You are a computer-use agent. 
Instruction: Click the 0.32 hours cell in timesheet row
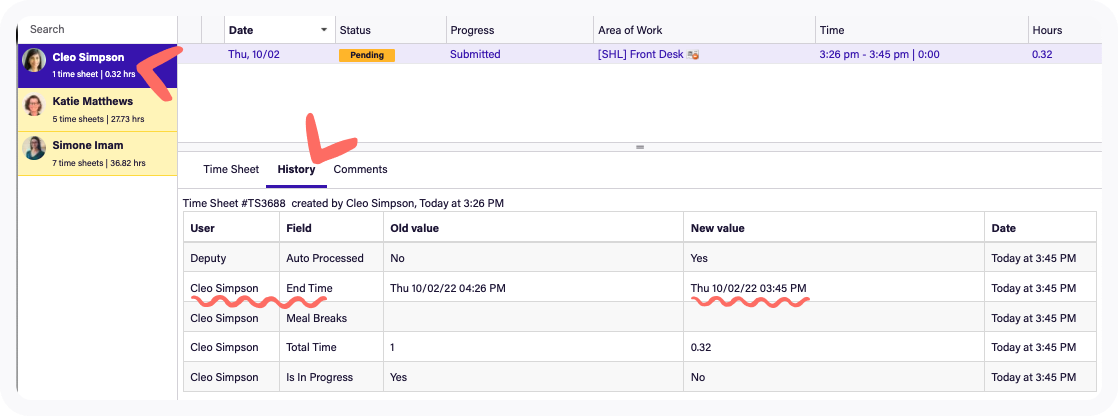click(1042, 54)
